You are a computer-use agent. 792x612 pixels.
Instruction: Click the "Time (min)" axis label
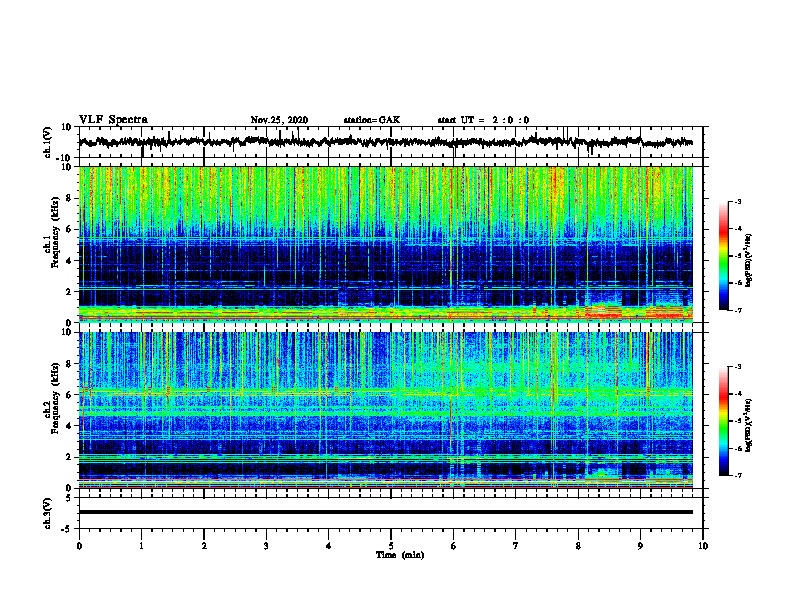point(400,555)
